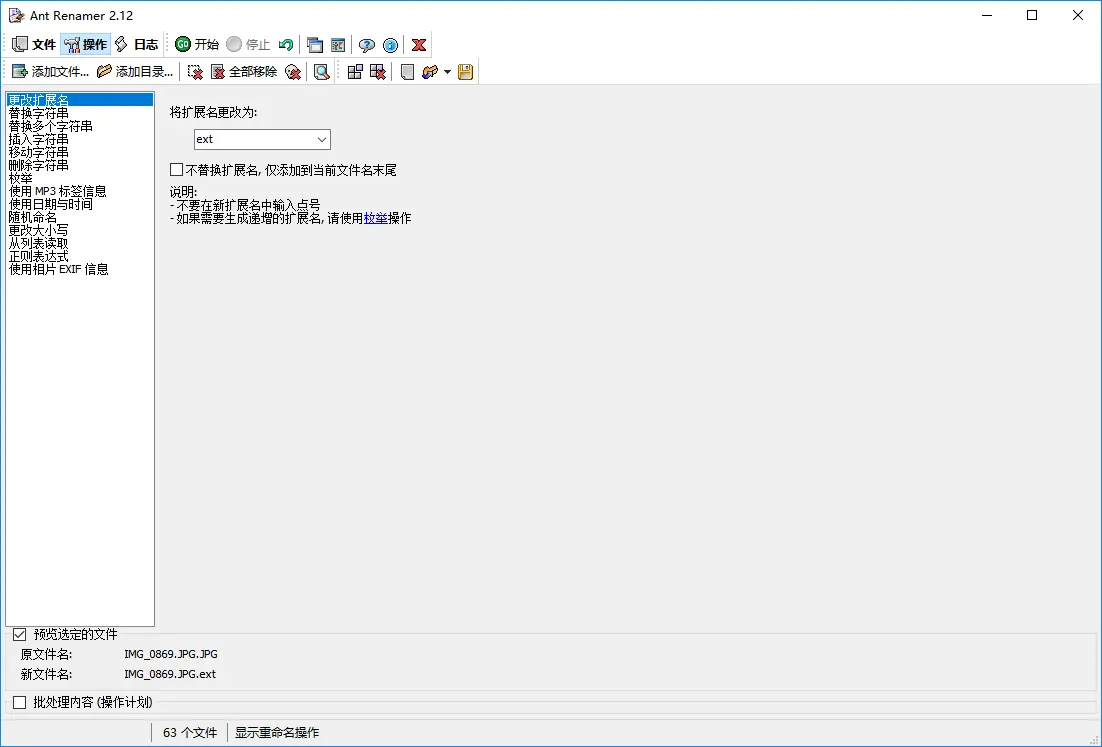Enable 不替换扩展名 checkbox
The width and height of the screenshot is (1102, 747).
point(175,170)
